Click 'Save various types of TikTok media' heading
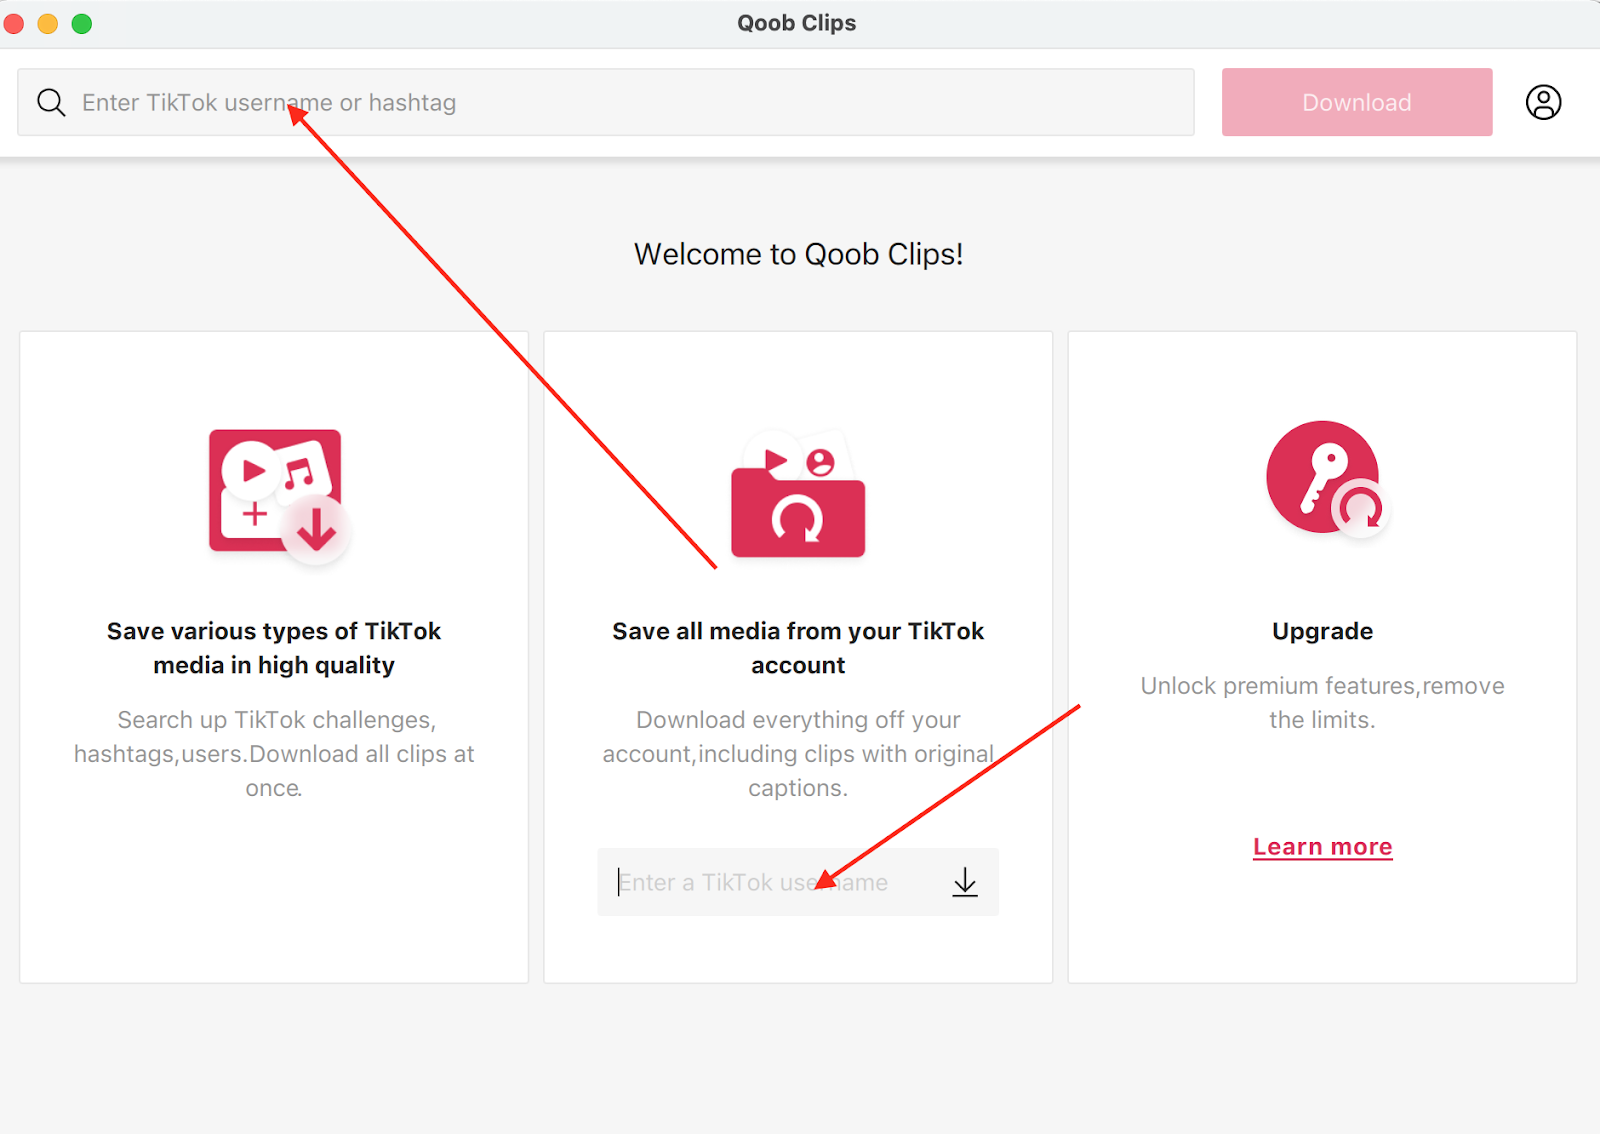This screenshot has width=1600, height=1134. pos(274,648)
